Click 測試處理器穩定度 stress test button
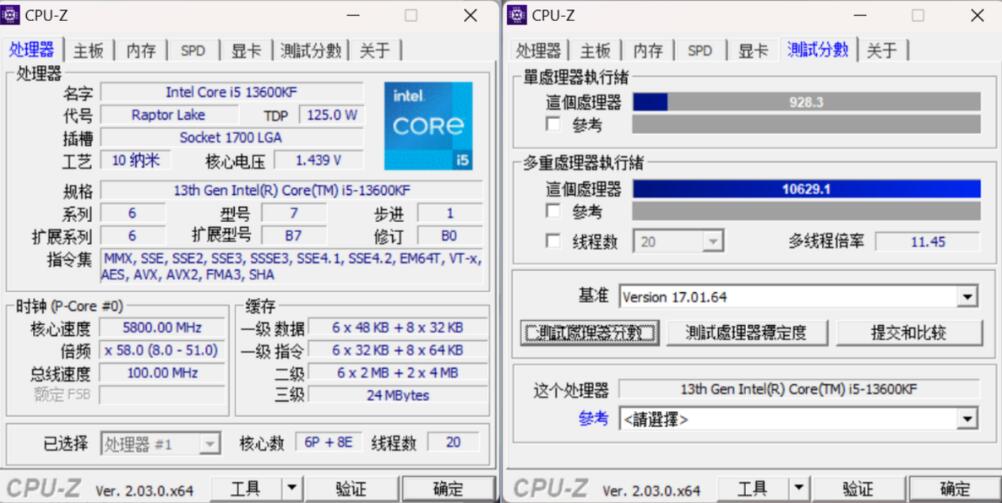Viewport: 1002px width, 503px height. [746, 333]
